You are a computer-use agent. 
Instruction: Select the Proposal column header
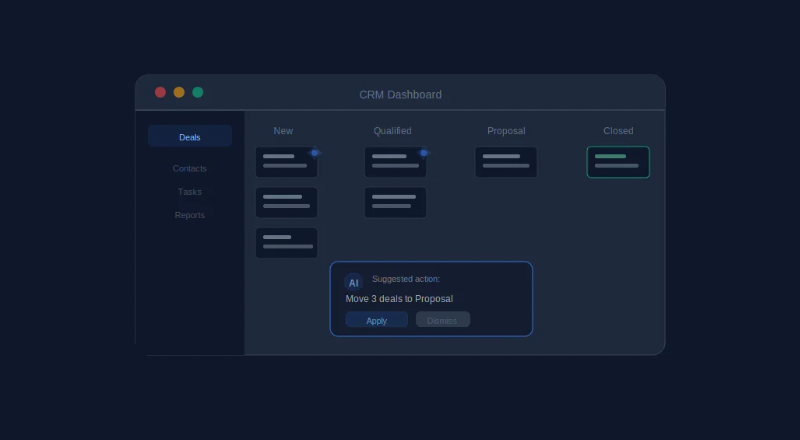point(506,131)
